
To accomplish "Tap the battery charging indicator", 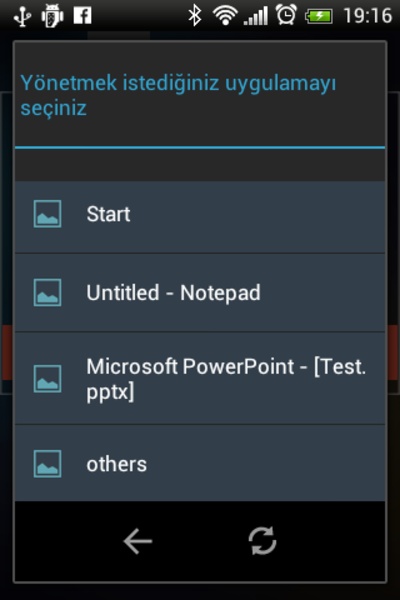I will 318,16.
